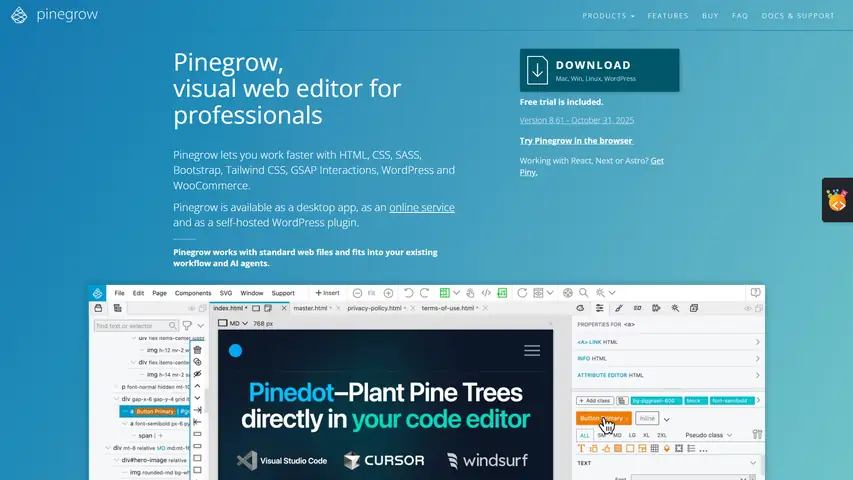853x480 pixels.
Task: Click the Inline style button
Action: coord(647,419)
